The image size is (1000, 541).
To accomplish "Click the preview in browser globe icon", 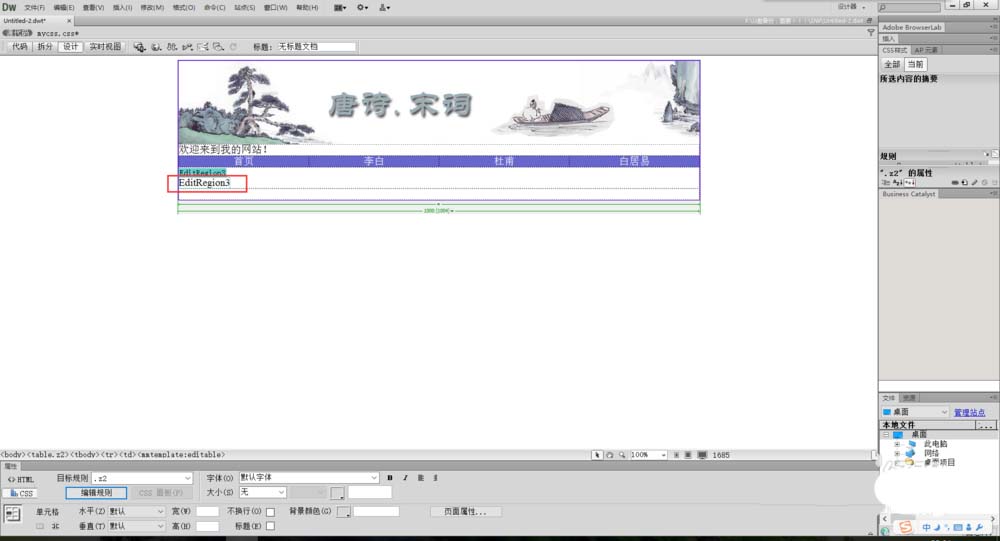I will tap(156, 46).
